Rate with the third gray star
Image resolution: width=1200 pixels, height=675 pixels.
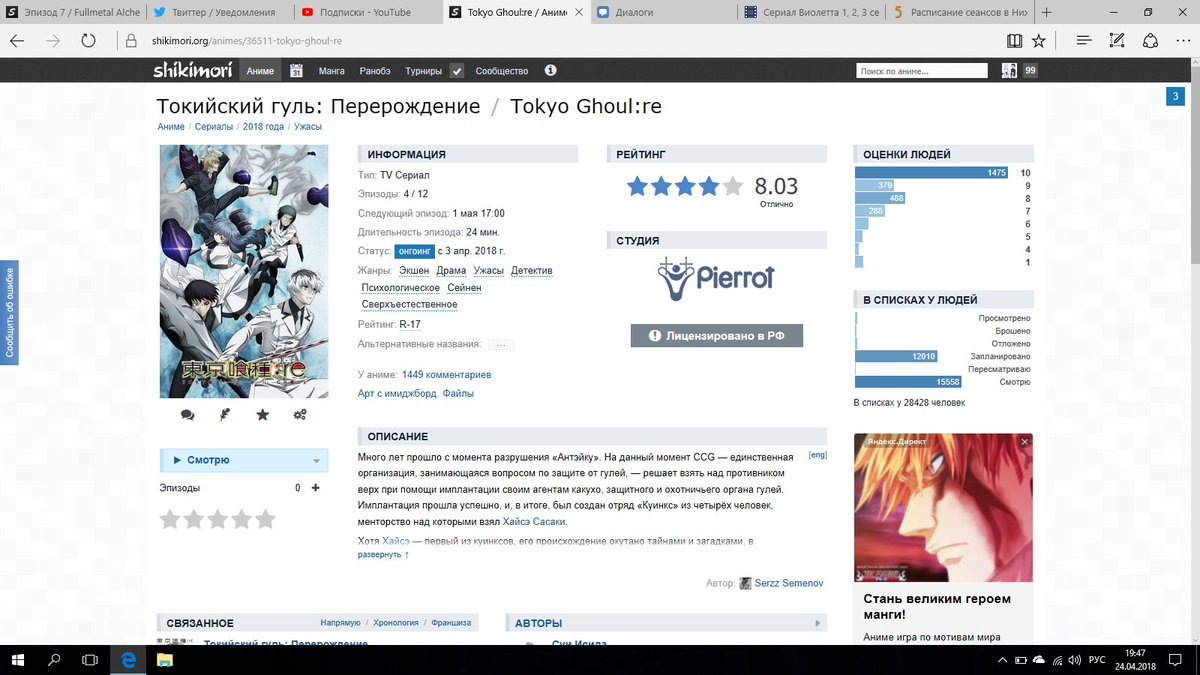[x=218, y=519]
